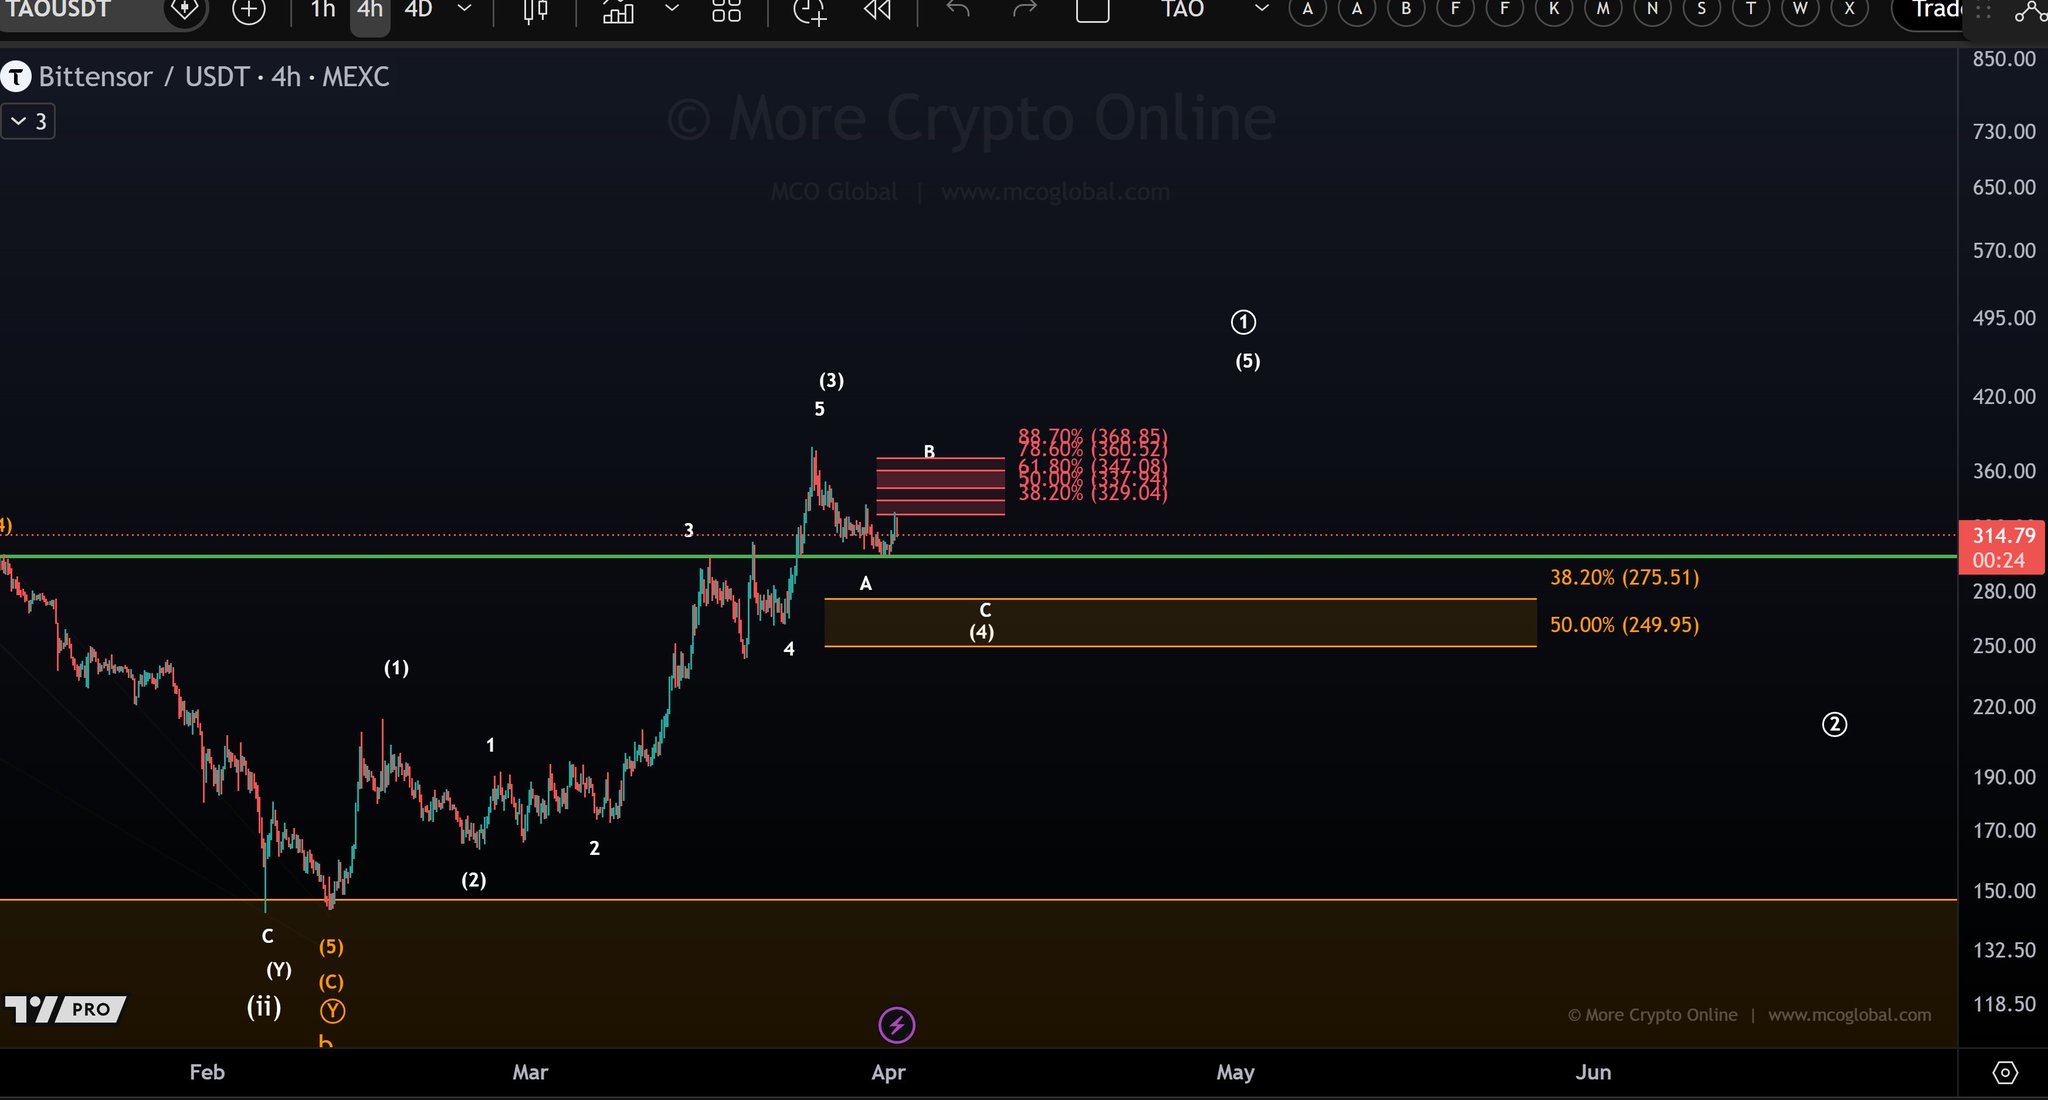
Task: Open the Indicators panel
Action: [618, 11]
